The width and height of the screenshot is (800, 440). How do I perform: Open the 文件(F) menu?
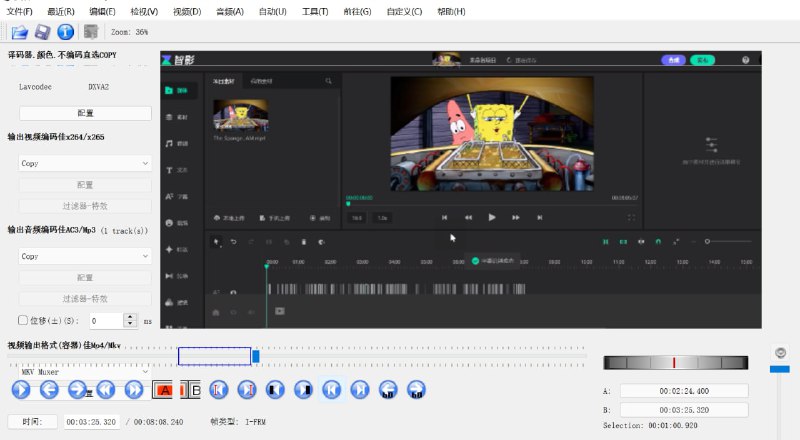[x=19, y=11]
